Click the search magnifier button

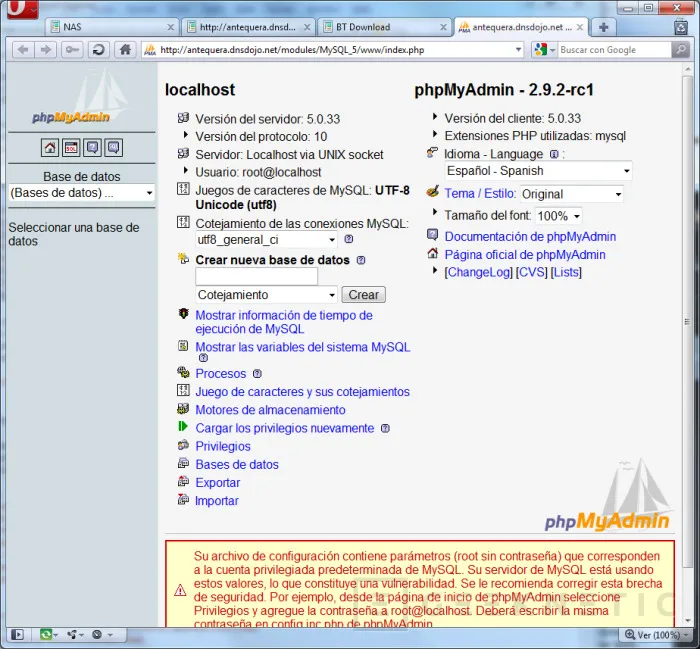[681, 50]
